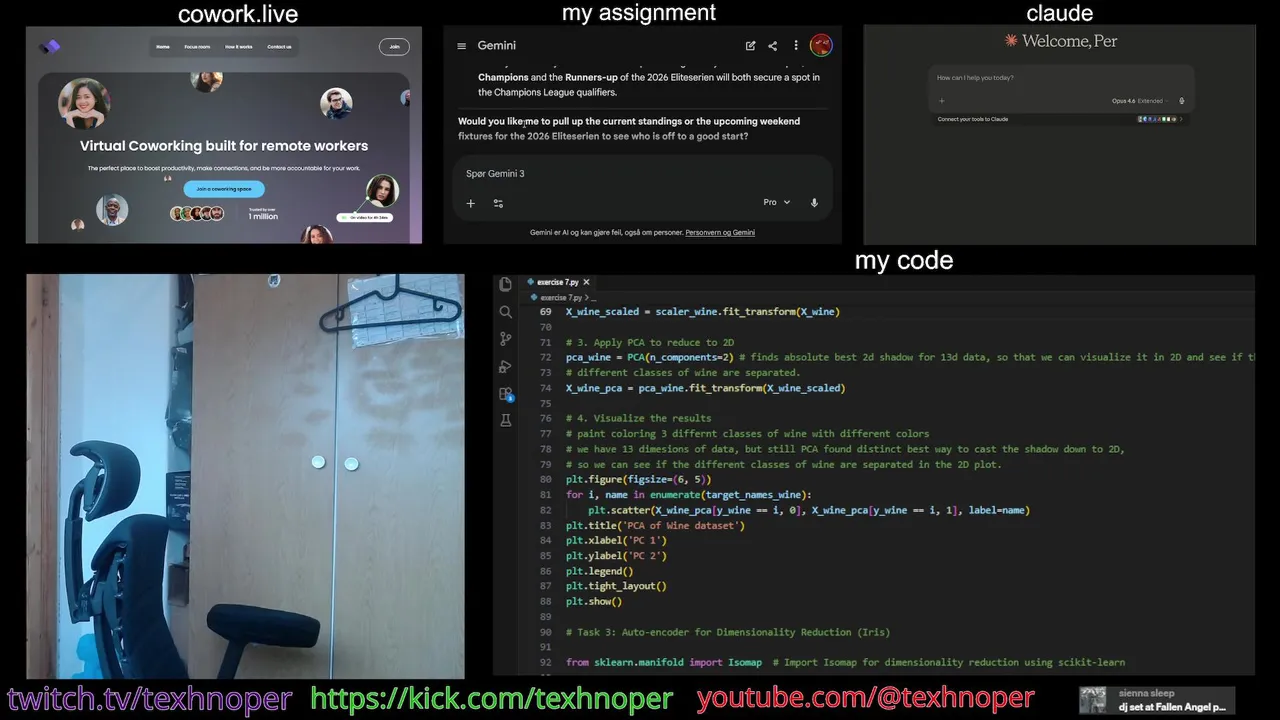Activate Claude's microphone voice input

coord(1181,101)
